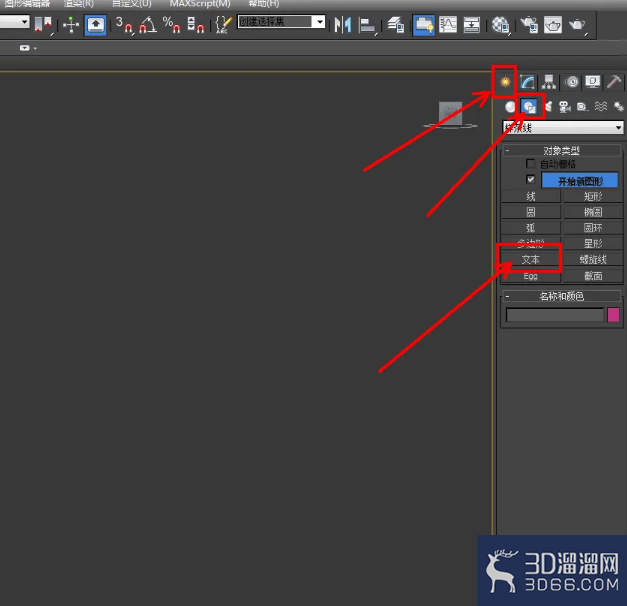Select the Lights category icon
This screenshot has width=627, height=606.
(548, 107)
